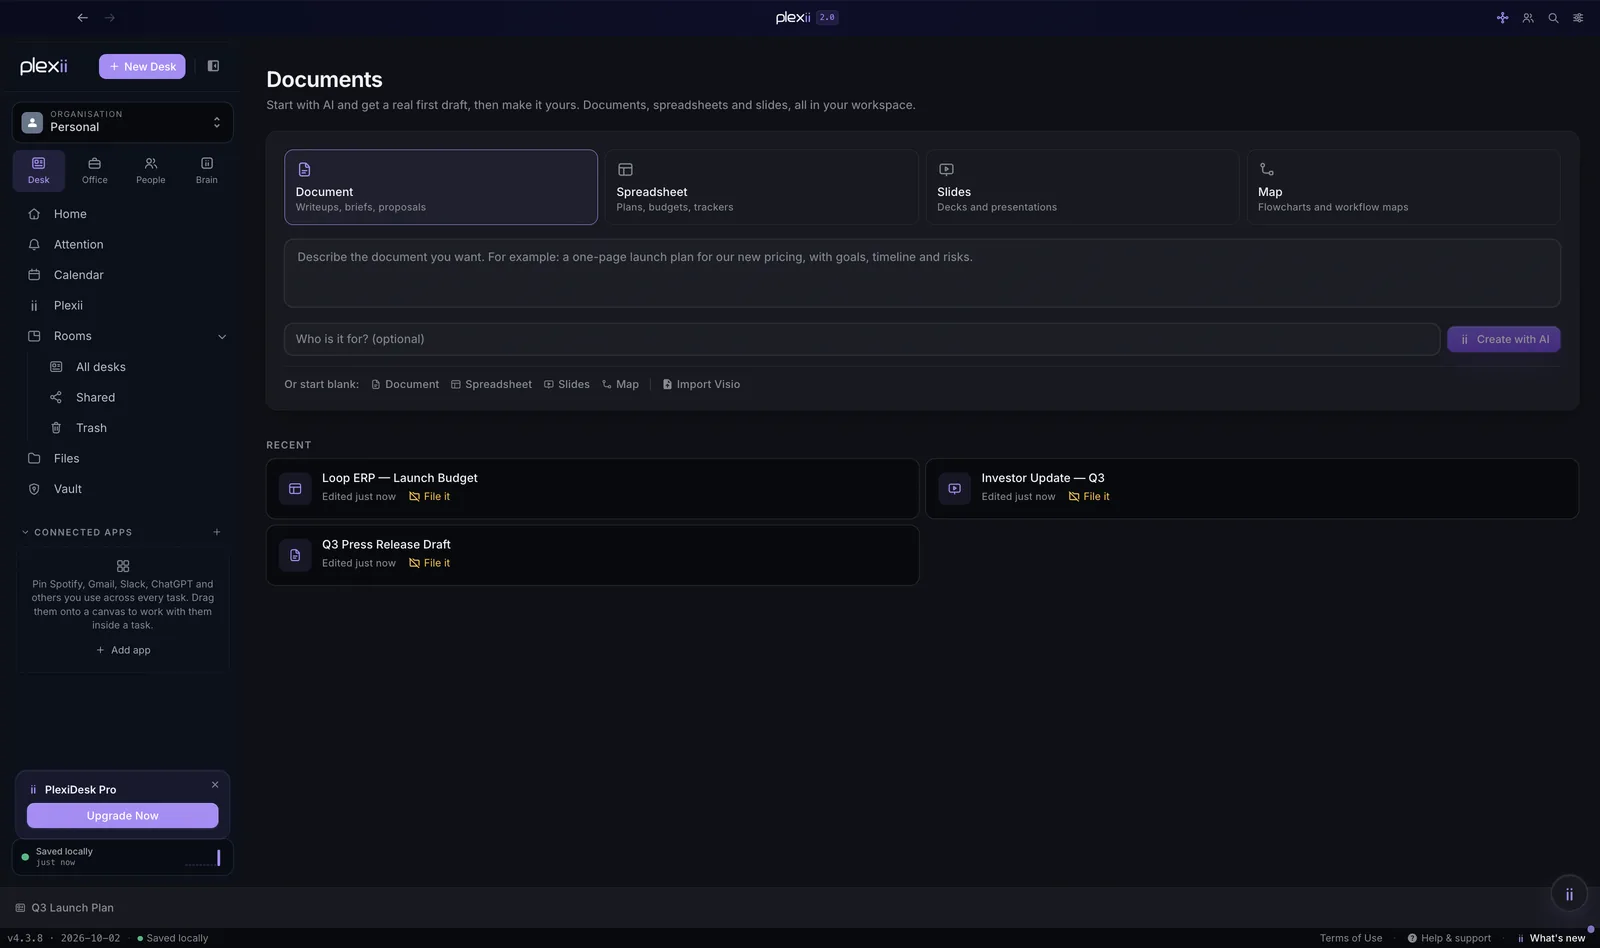Screen dimensions: 1600x948
Task: Open the floating Plexii assistant button
Action: pyautogui.click(x=1569, y=894)
